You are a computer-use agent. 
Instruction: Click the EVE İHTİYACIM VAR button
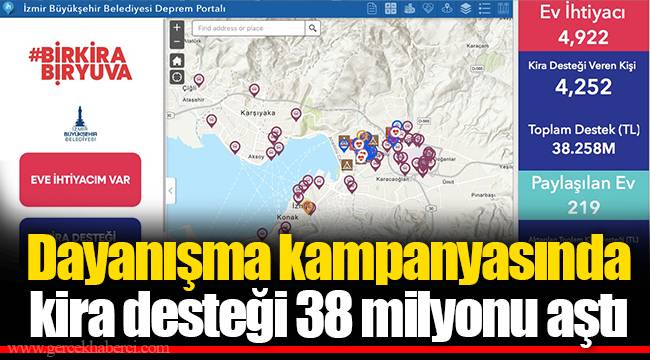(80, 180)
